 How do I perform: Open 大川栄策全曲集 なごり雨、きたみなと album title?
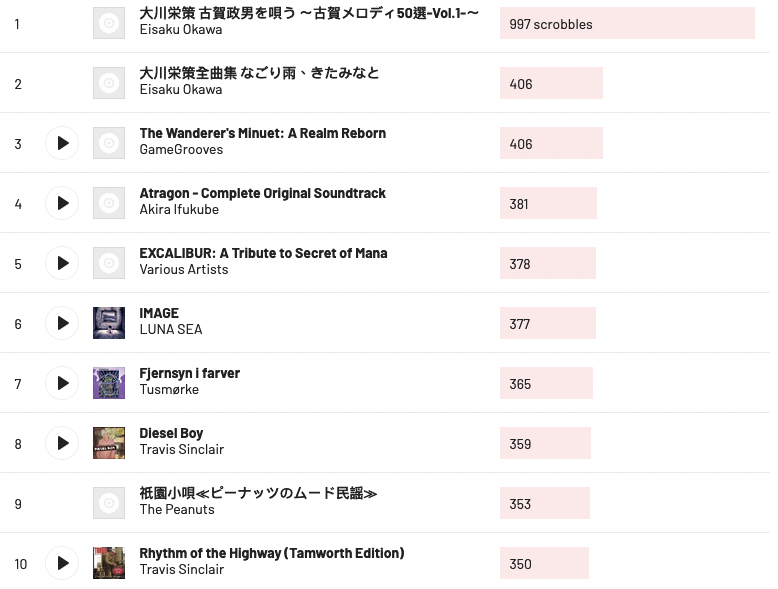pos(259,73)
